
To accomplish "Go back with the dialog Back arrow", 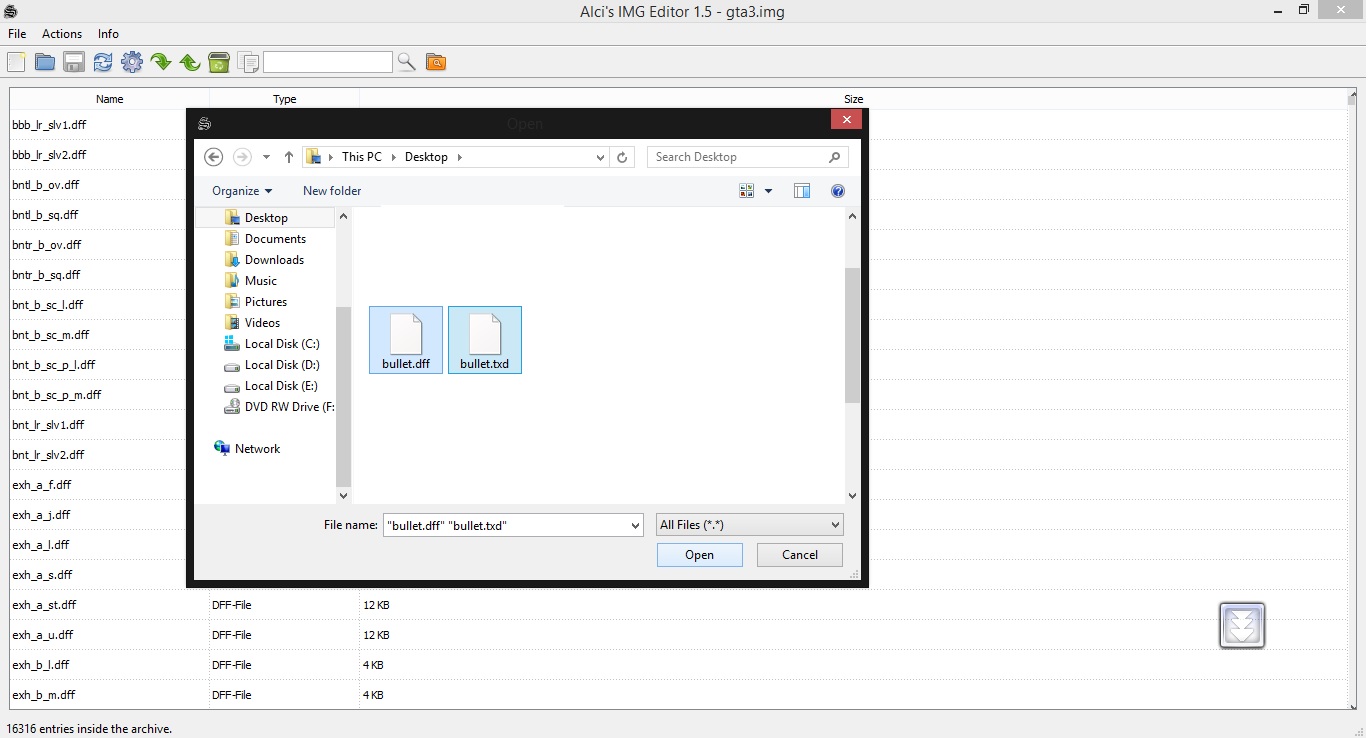I will tap(213, 157).
